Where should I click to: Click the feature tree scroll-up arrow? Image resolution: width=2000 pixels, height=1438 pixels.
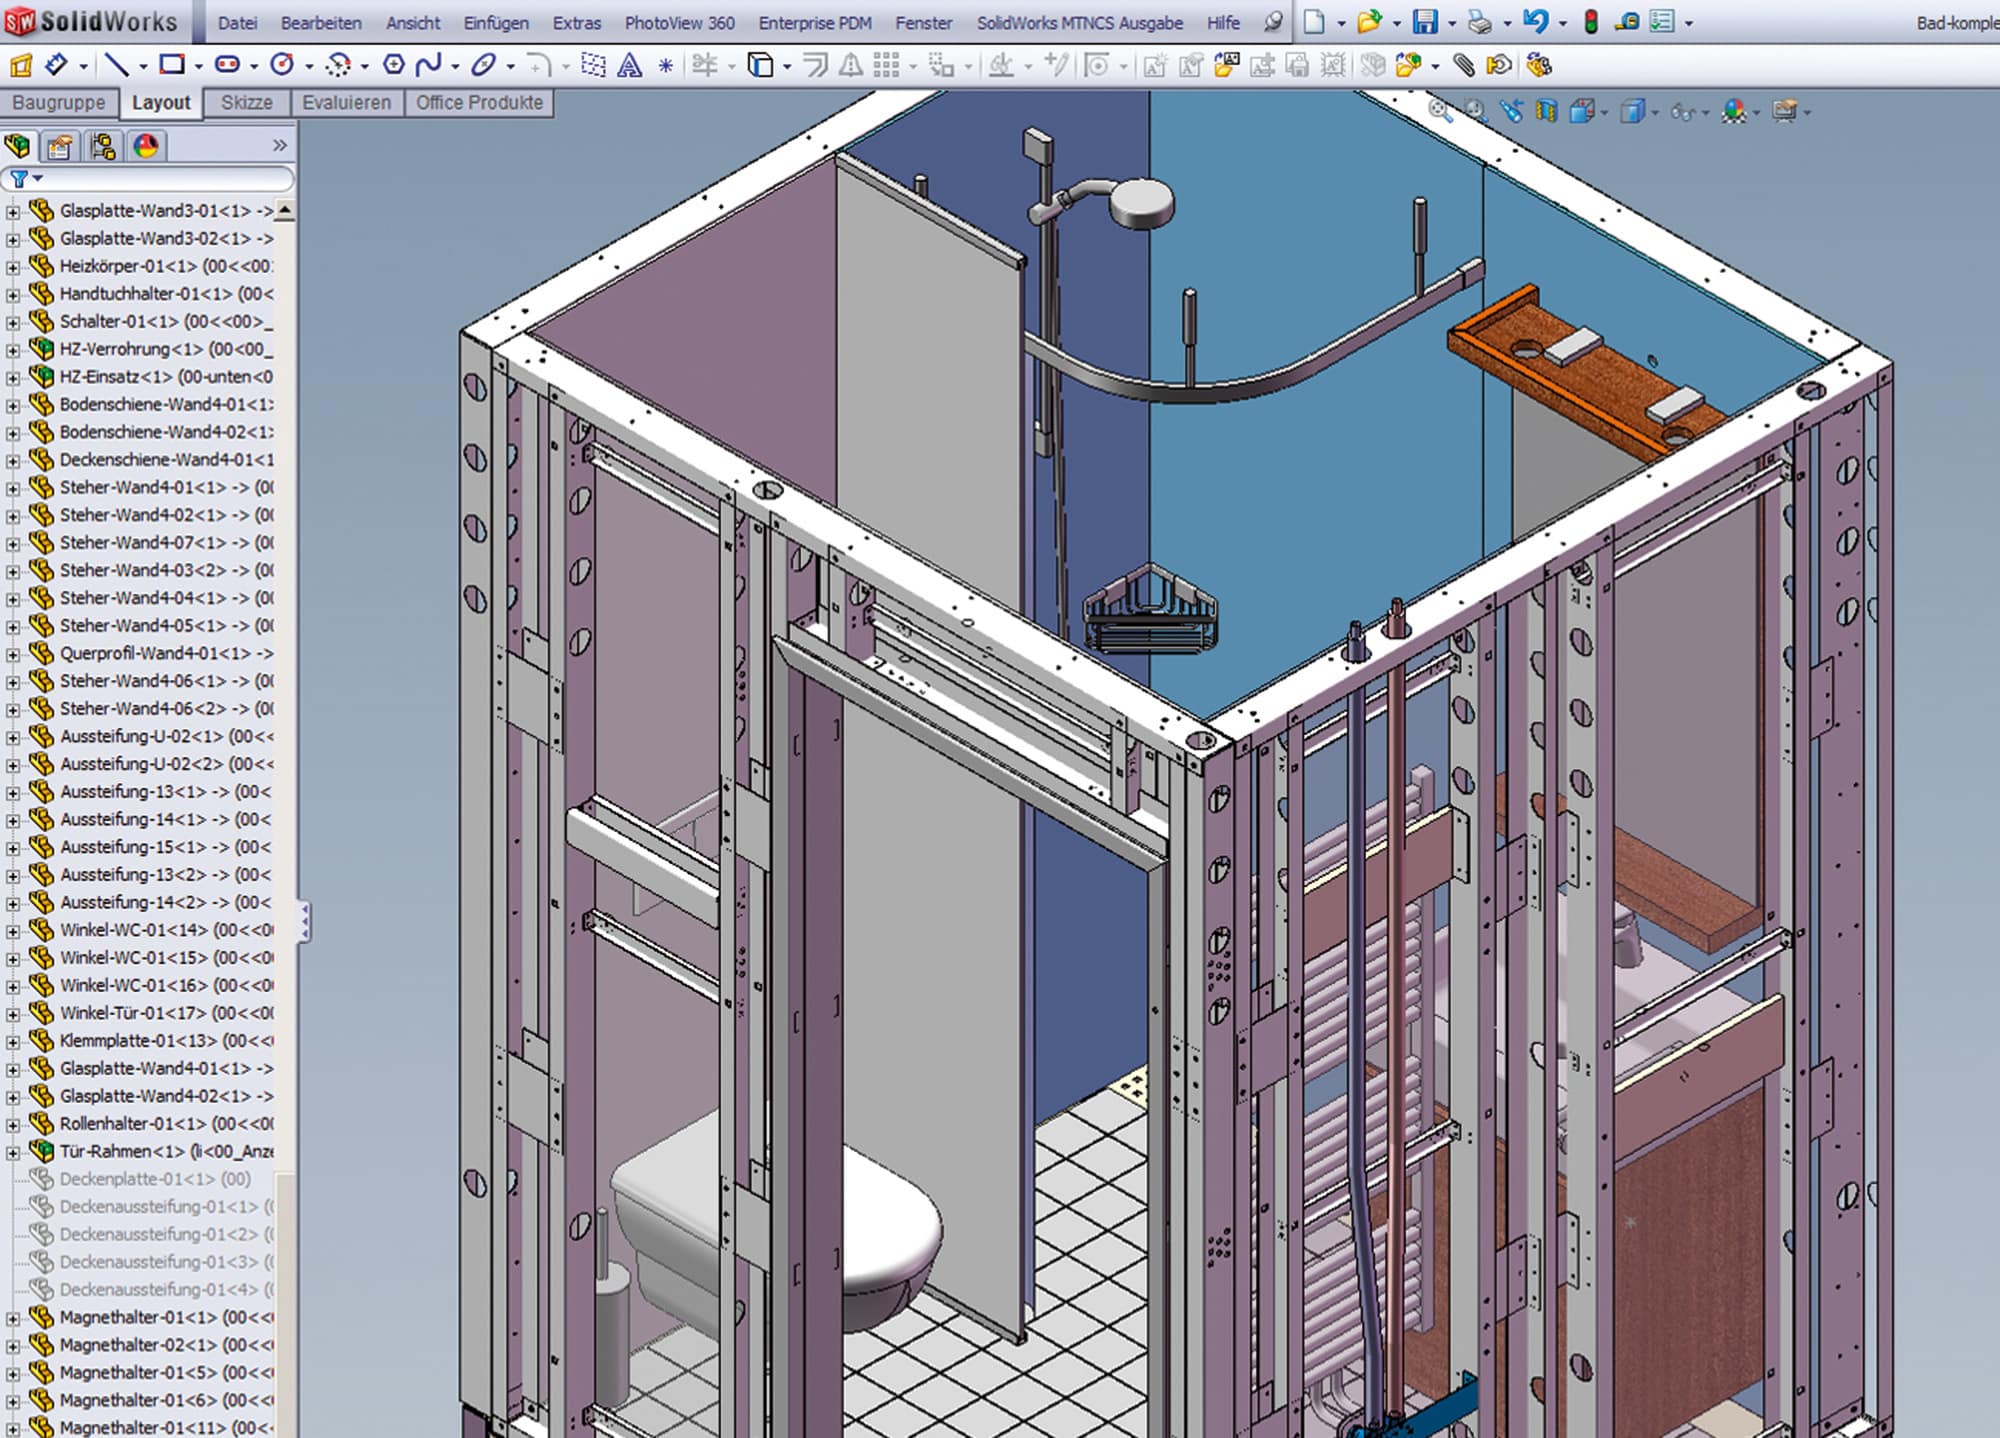(285, 210)
